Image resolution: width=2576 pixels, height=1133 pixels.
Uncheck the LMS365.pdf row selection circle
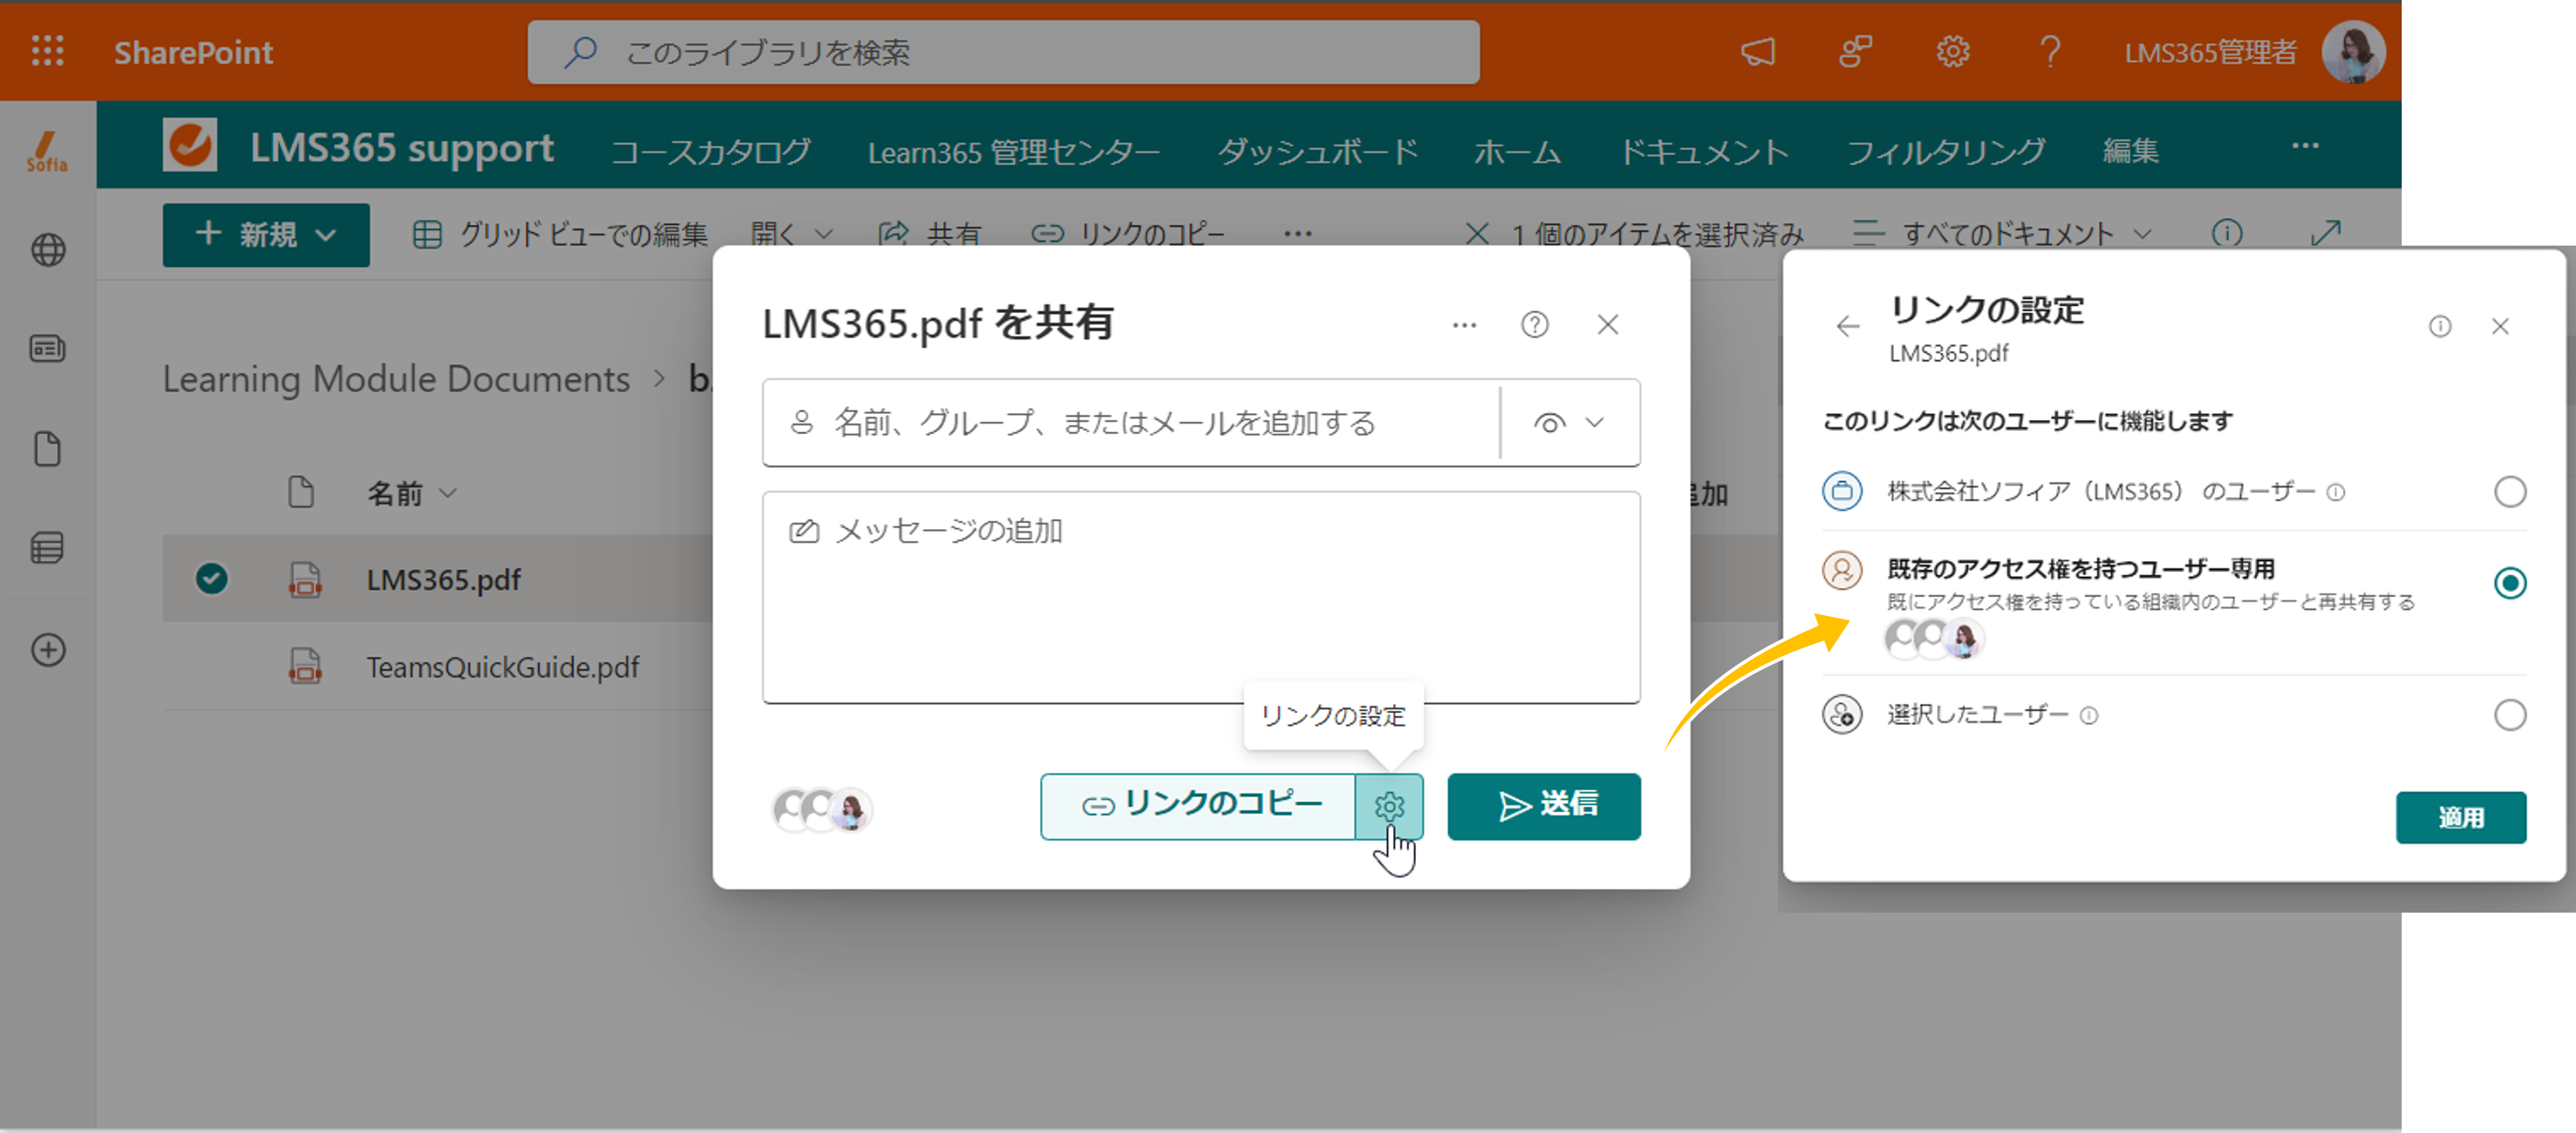211,578
